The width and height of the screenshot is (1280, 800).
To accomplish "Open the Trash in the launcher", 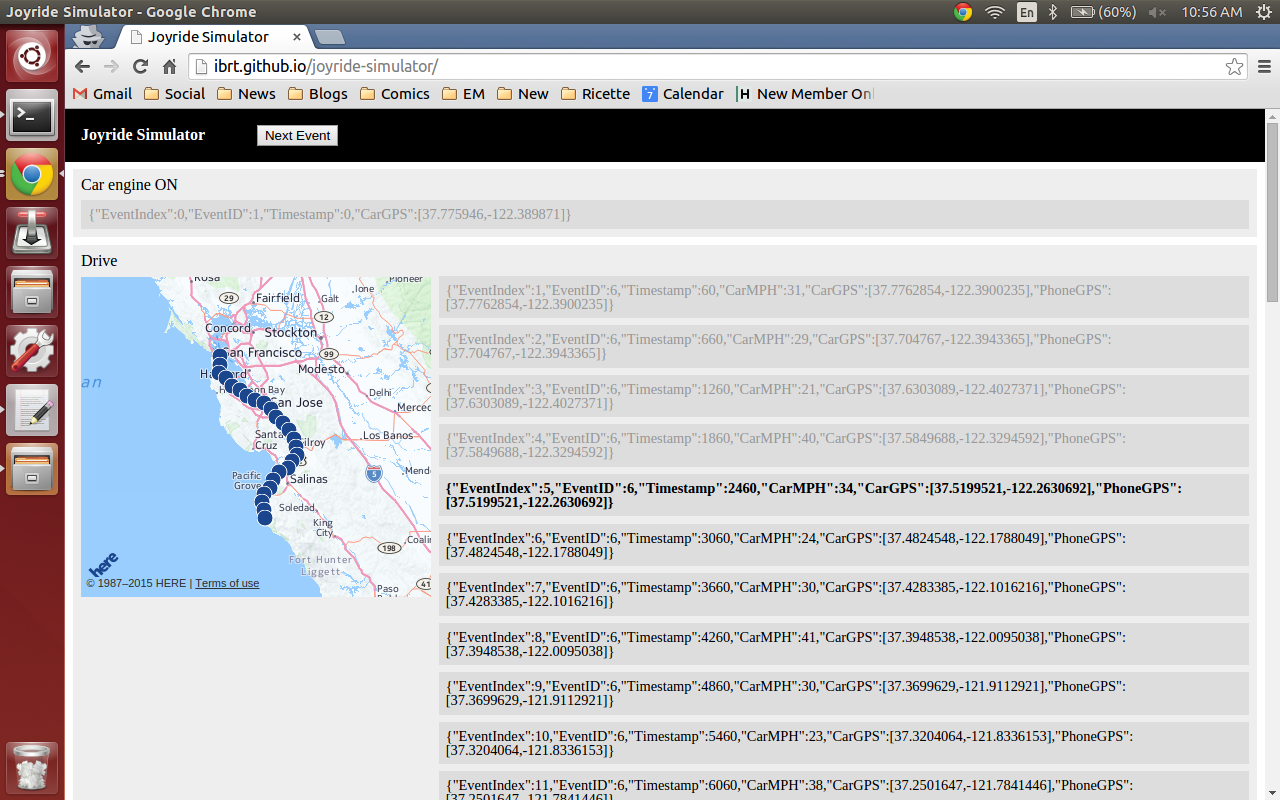I will point(32,767).
